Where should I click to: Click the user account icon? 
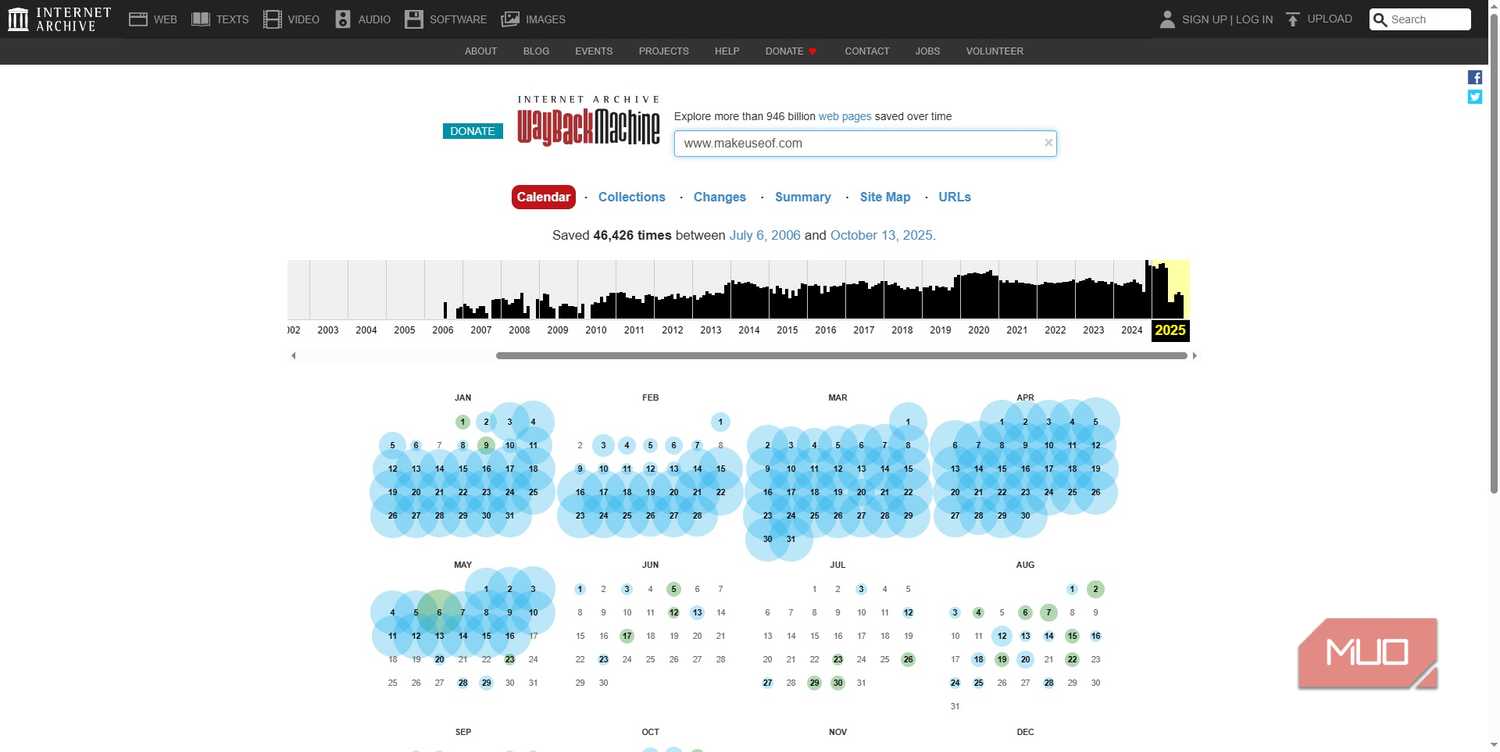pyautogui.click(x=1167, y=19)
